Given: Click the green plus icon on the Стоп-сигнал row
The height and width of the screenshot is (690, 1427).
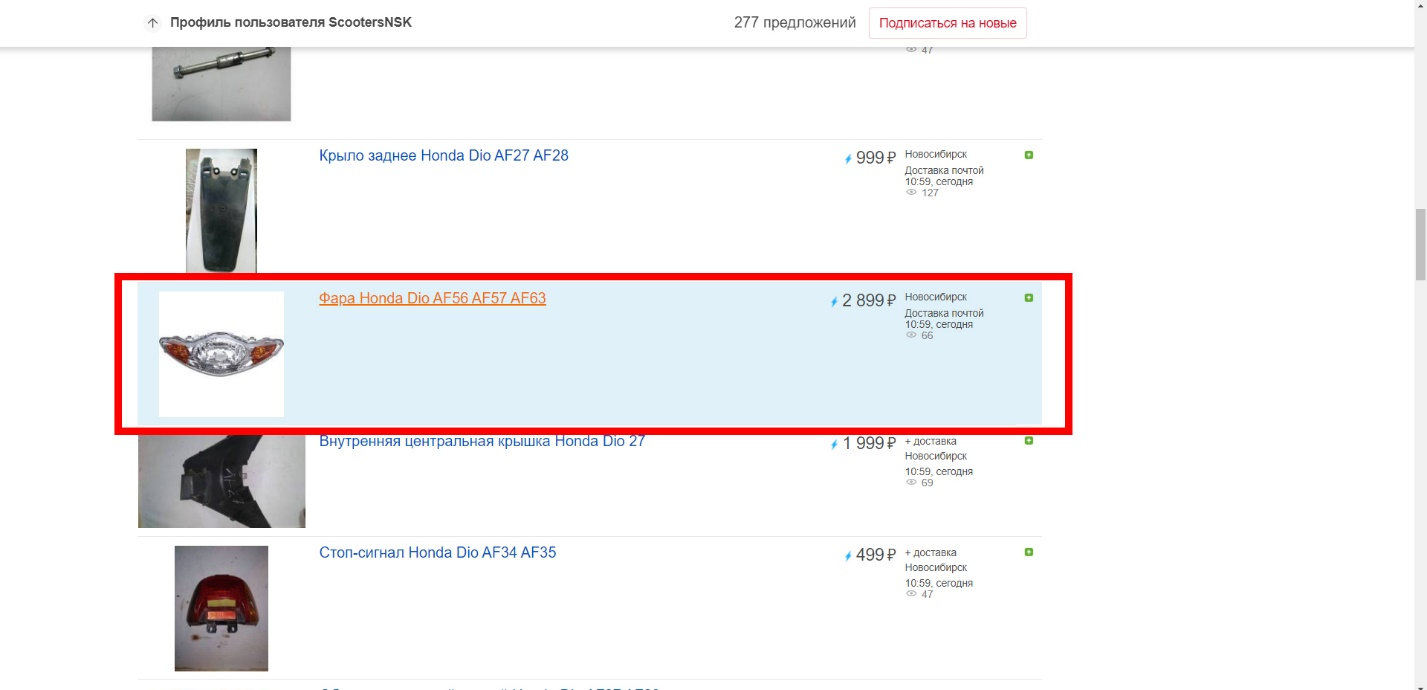Looking at the screenshot, I should point(1029,552).
